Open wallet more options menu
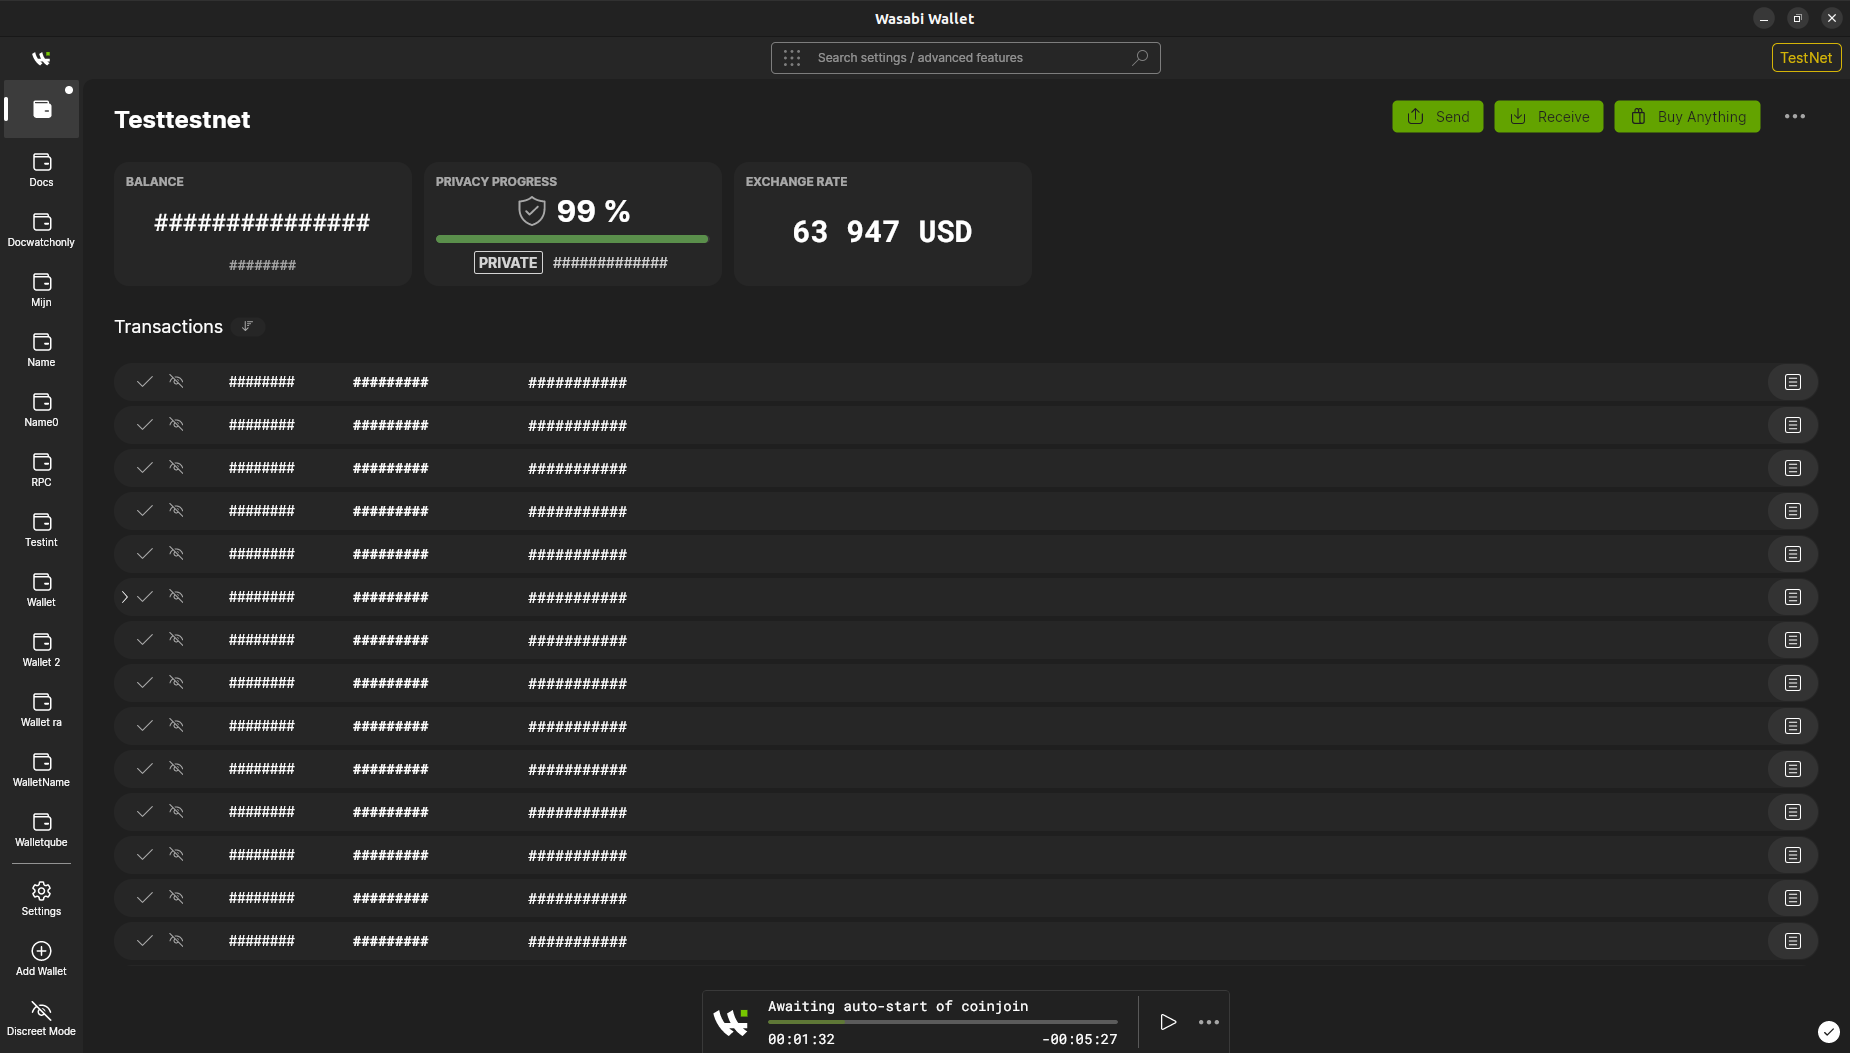 coord(1795,116)
